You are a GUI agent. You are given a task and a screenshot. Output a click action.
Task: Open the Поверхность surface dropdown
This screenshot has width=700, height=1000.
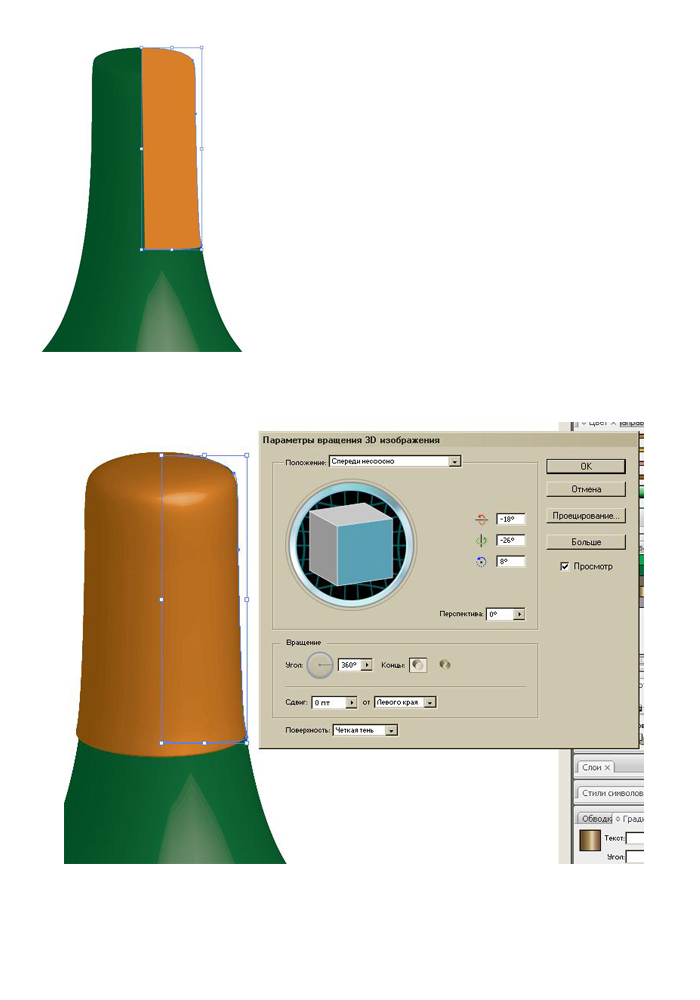coord(365,730)
